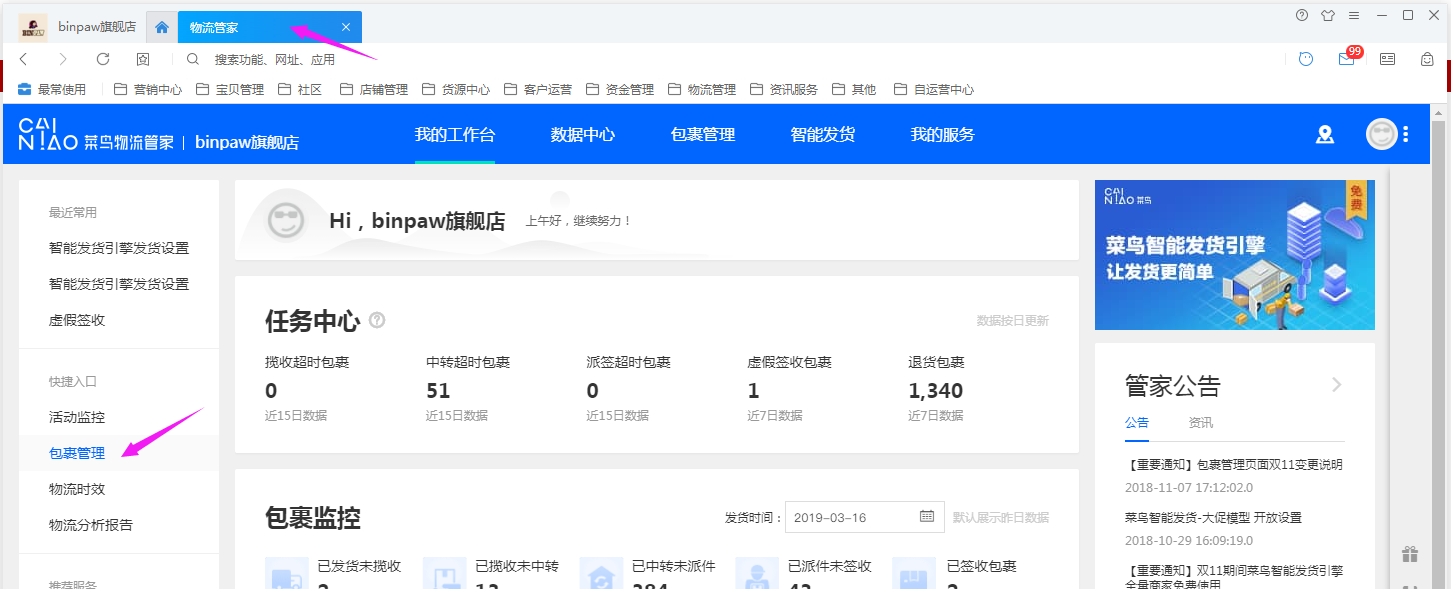Open the 菜鸟智能发货引擎 banner
The width and height of the screenshot is (1451, 589).
pyautogui.click(x=1235, y=255)
